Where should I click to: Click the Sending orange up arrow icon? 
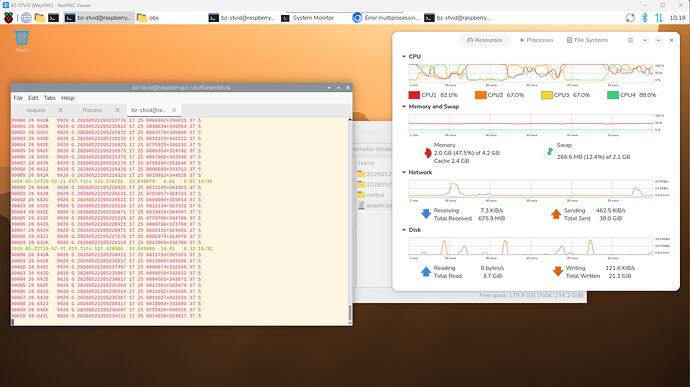(x=556, y=214)
